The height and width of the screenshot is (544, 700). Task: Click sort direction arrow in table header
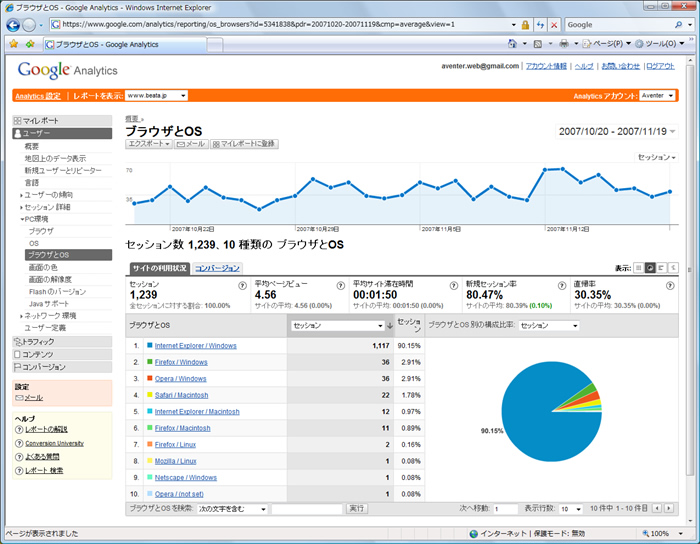(390, 326)
